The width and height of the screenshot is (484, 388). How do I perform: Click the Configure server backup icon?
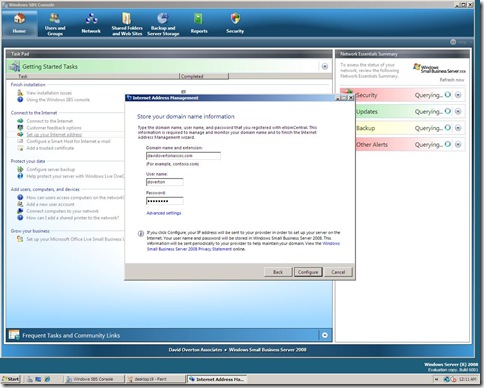click(x=20, y=169)
